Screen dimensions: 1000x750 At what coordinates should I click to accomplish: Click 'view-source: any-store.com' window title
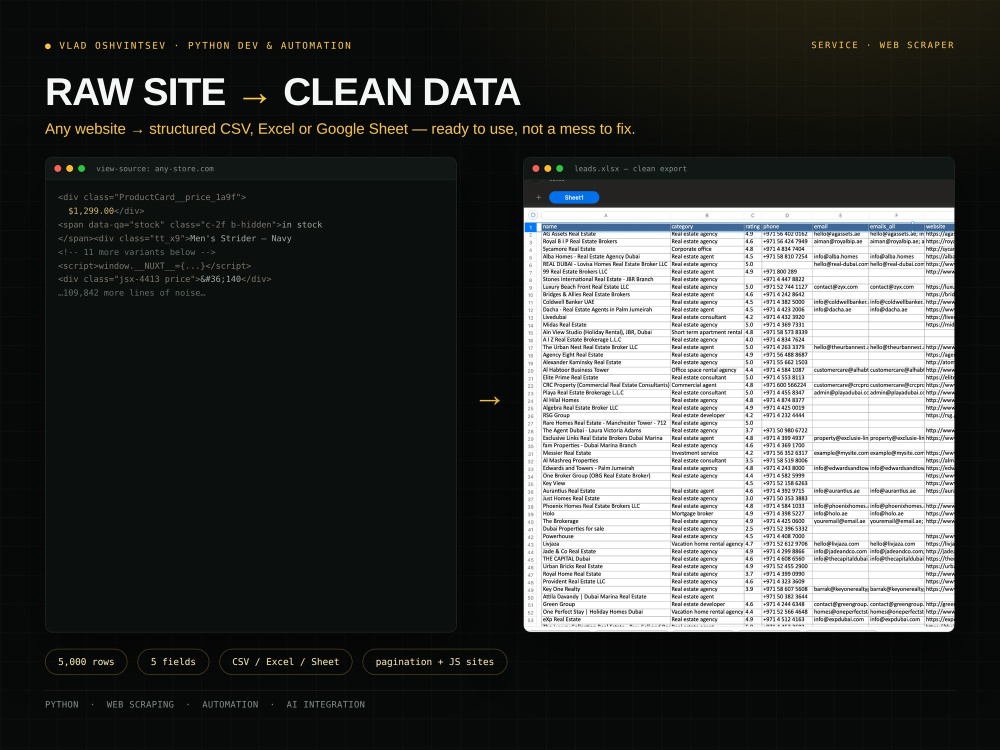click(155, 169)
